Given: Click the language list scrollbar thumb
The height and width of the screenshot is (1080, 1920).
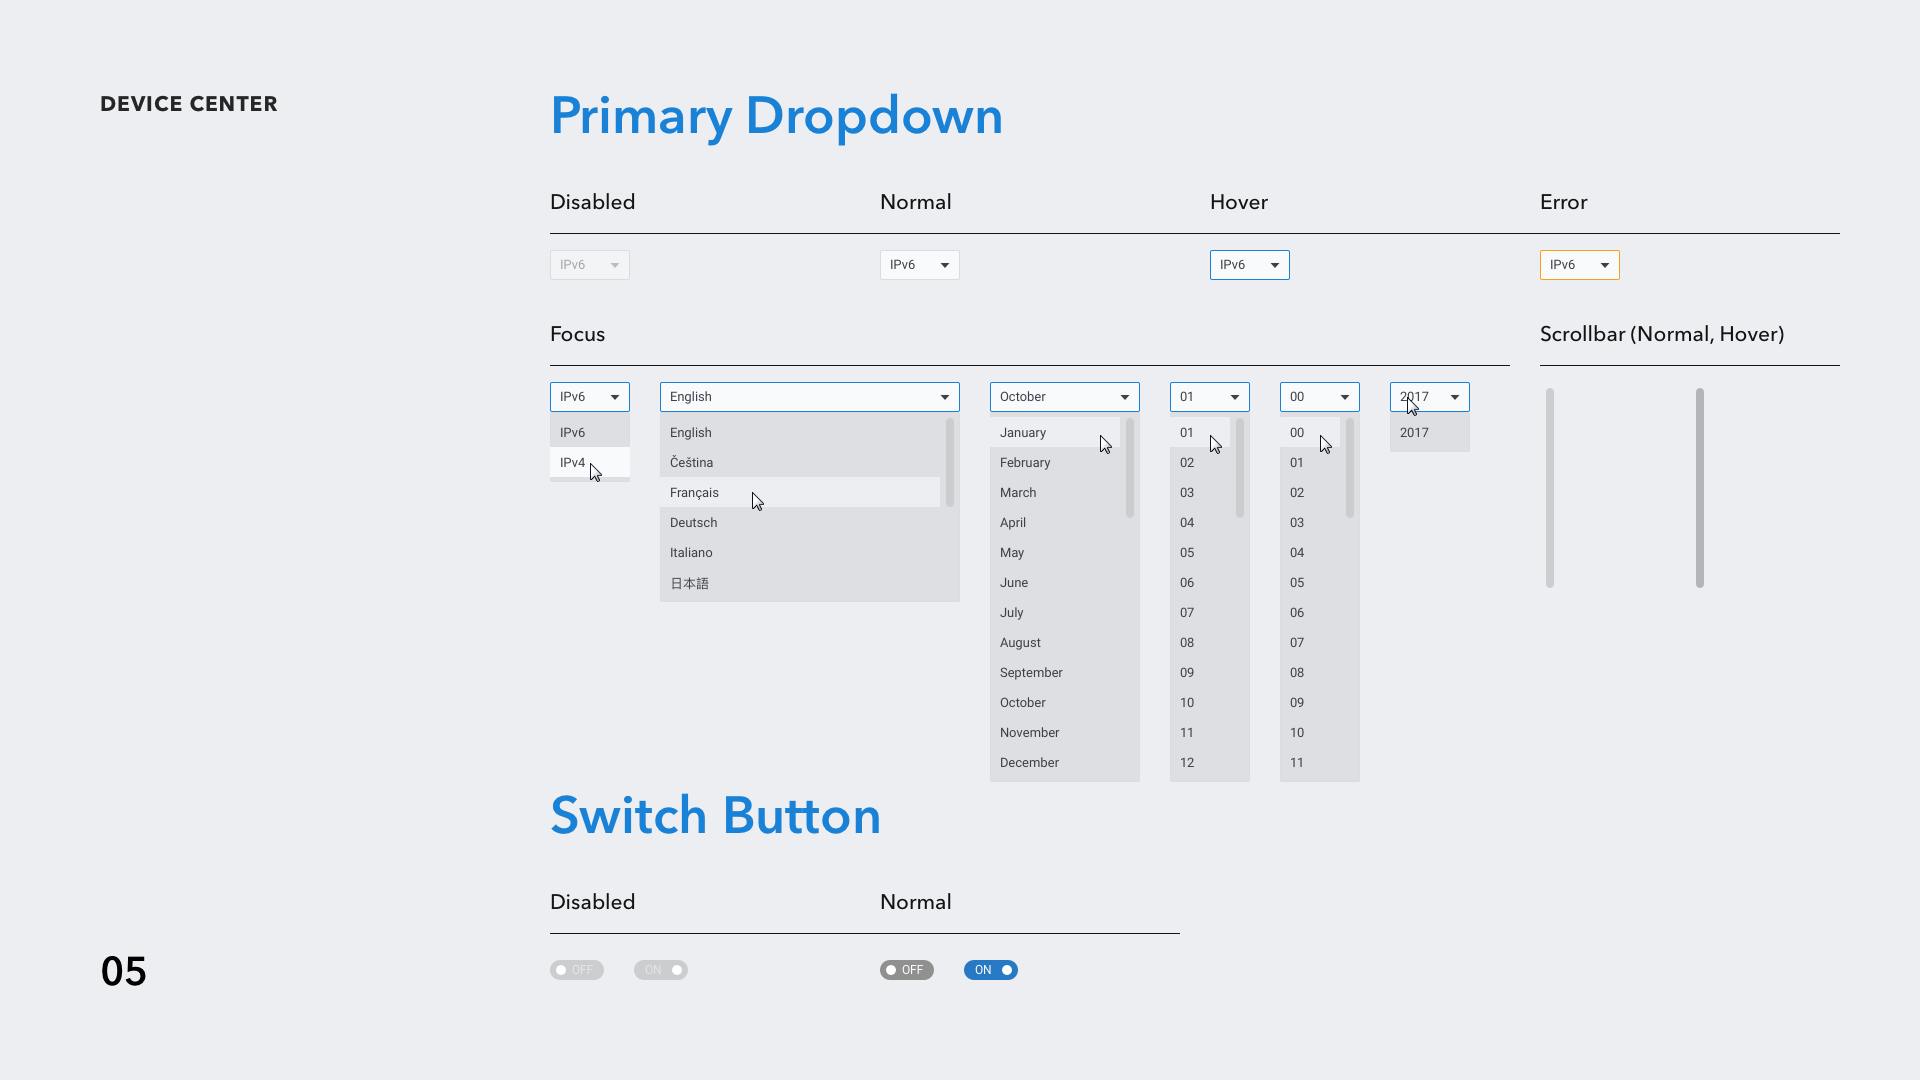Looking at the screenshot, I should pyautogui.click(x=949, y=462).
